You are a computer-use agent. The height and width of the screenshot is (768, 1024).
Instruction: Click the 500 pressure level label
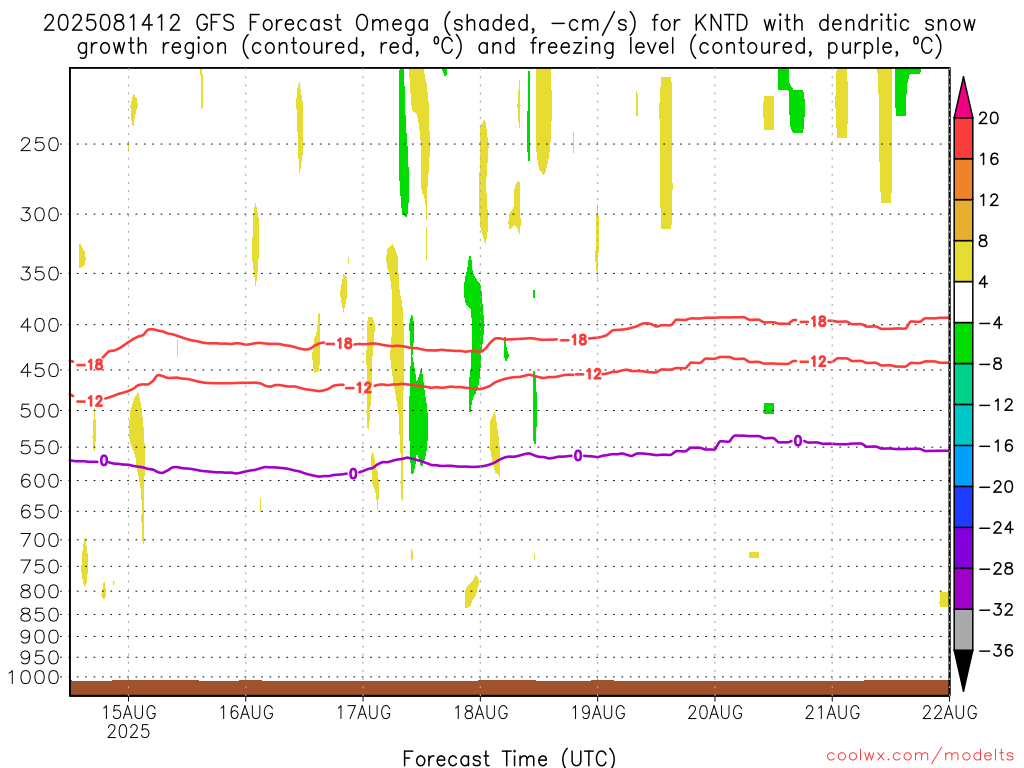pyautogui.click(x=40, y=411)
